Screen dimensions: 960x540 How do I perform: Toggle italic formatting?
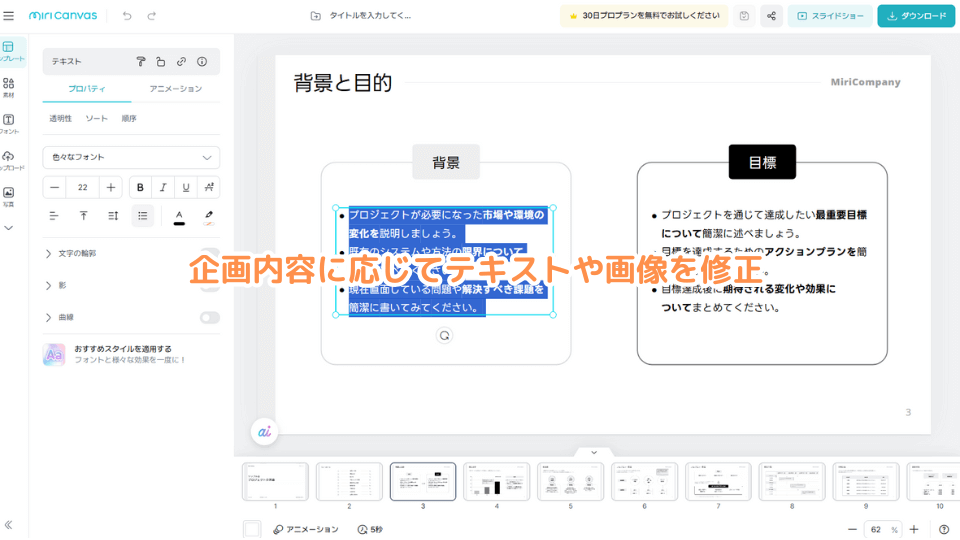163,187
